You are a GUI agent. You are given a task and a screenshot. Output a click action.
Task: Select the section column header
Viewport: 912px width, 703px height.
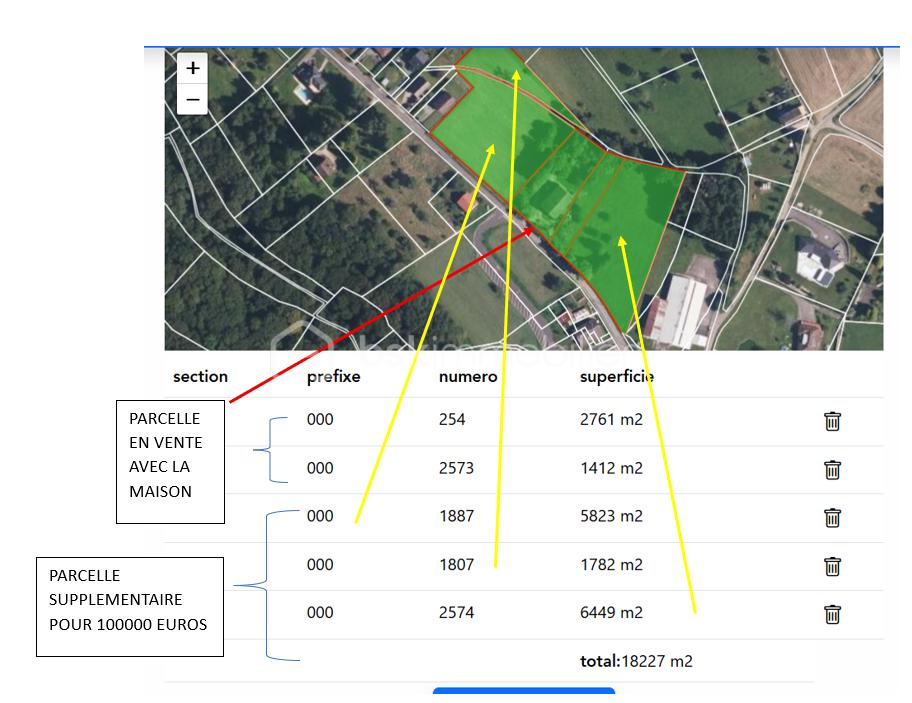pos(200,376)
